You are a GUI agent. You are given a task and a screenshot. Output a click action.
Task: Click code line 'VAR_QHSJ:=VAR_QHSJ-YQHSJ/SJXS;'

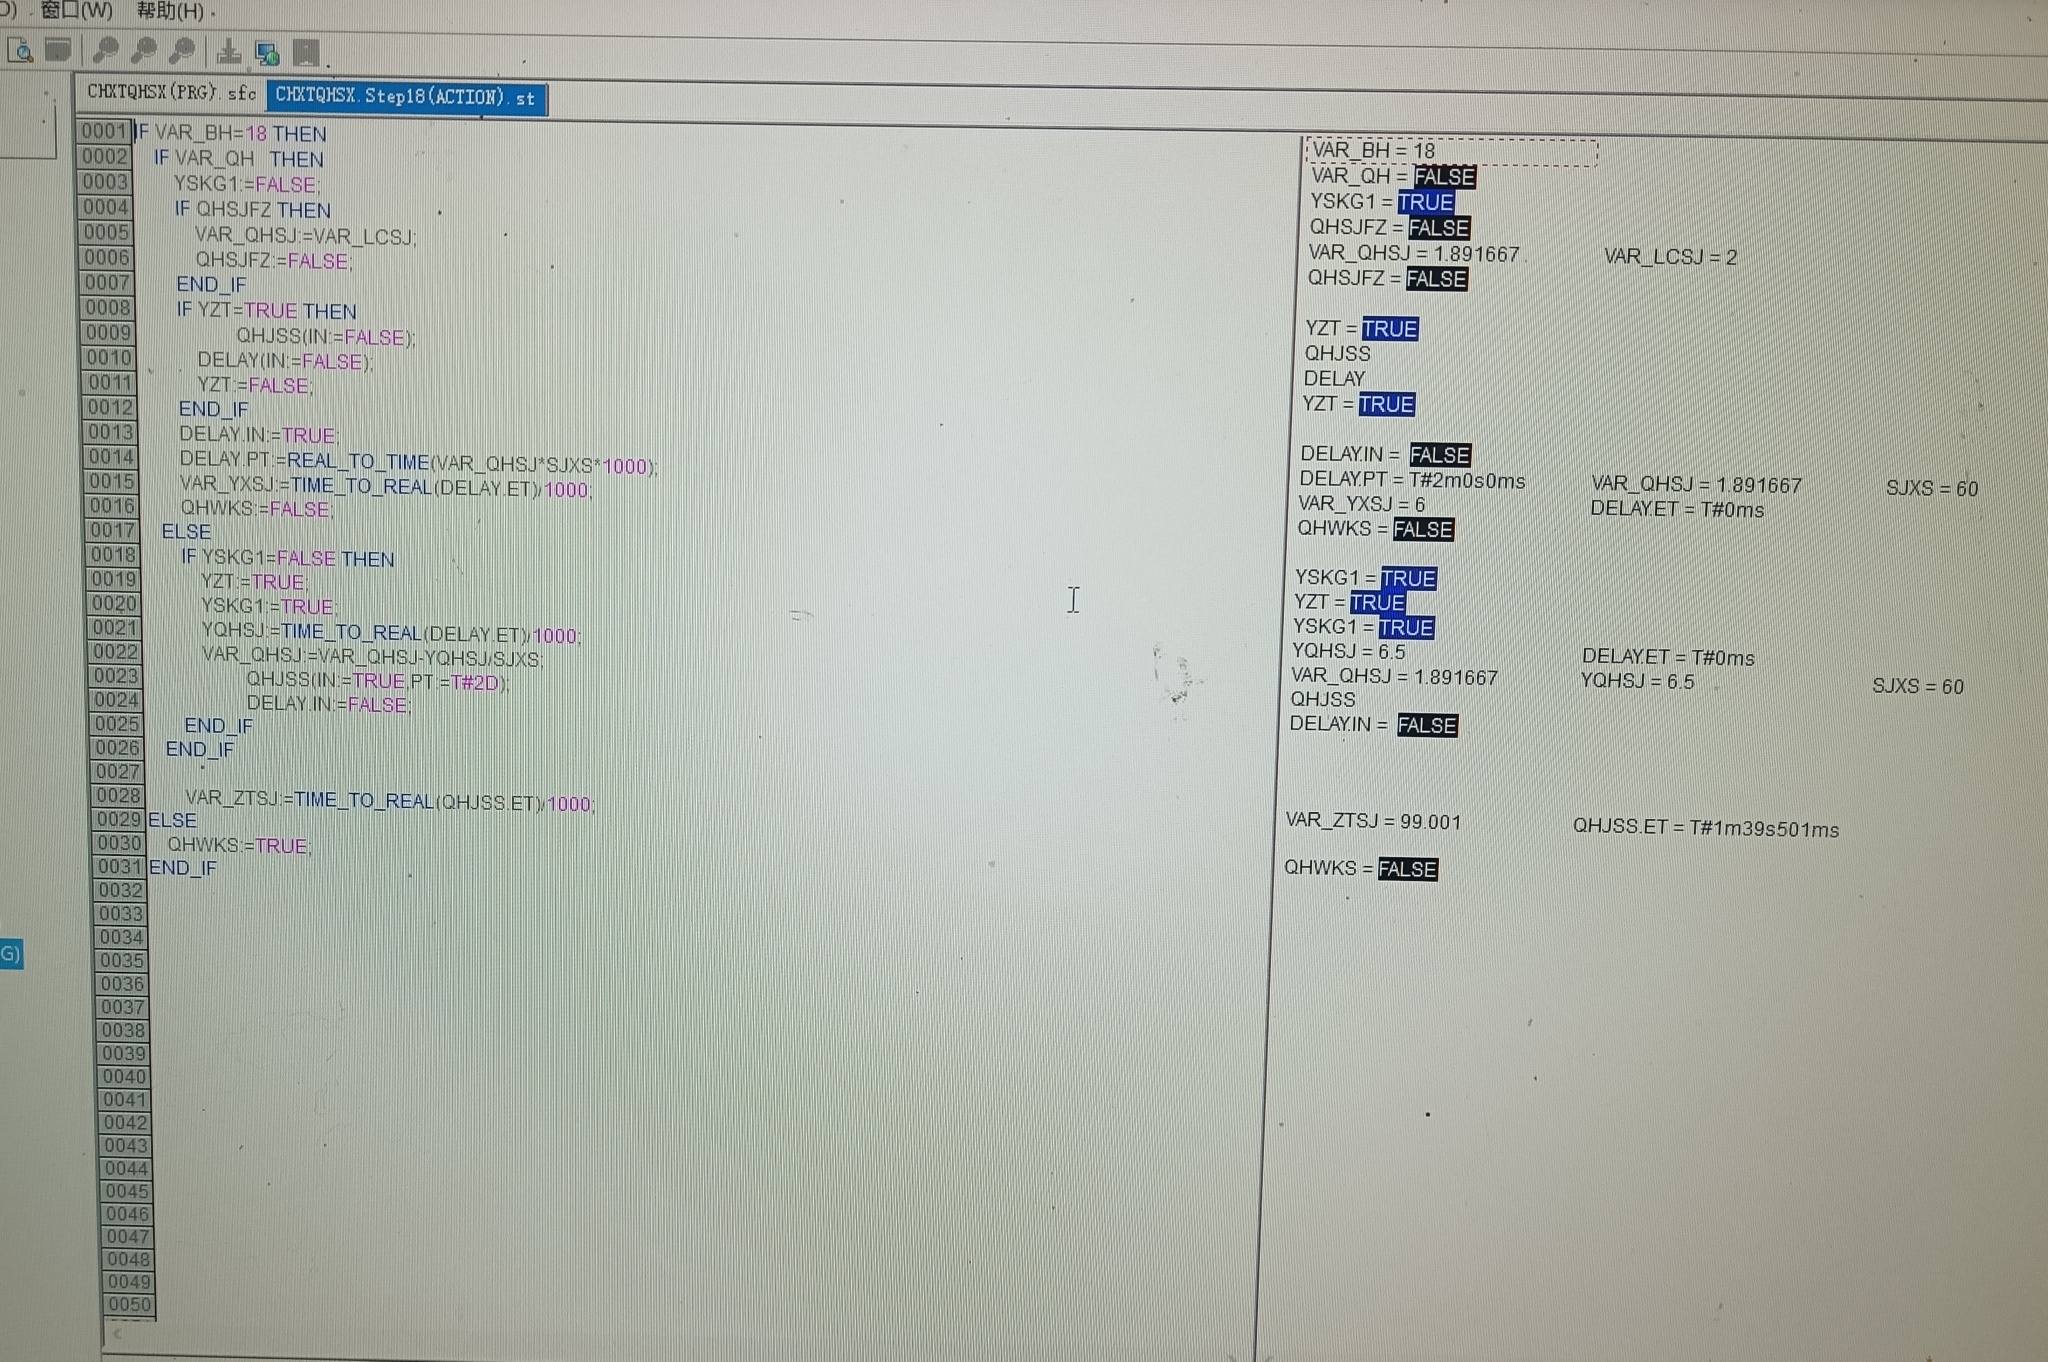[x=373, y=657]
